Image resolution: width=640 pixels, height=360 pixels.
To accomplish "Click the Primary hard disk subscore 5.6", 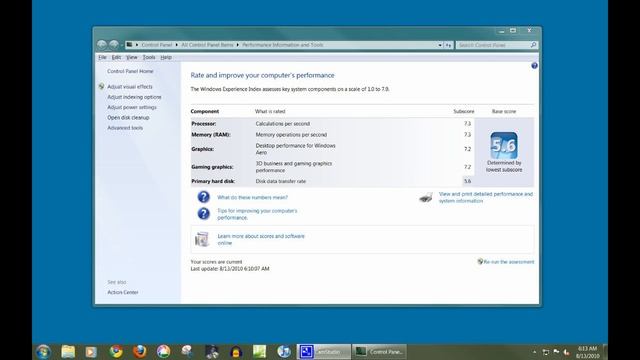I will pos(467,181).
